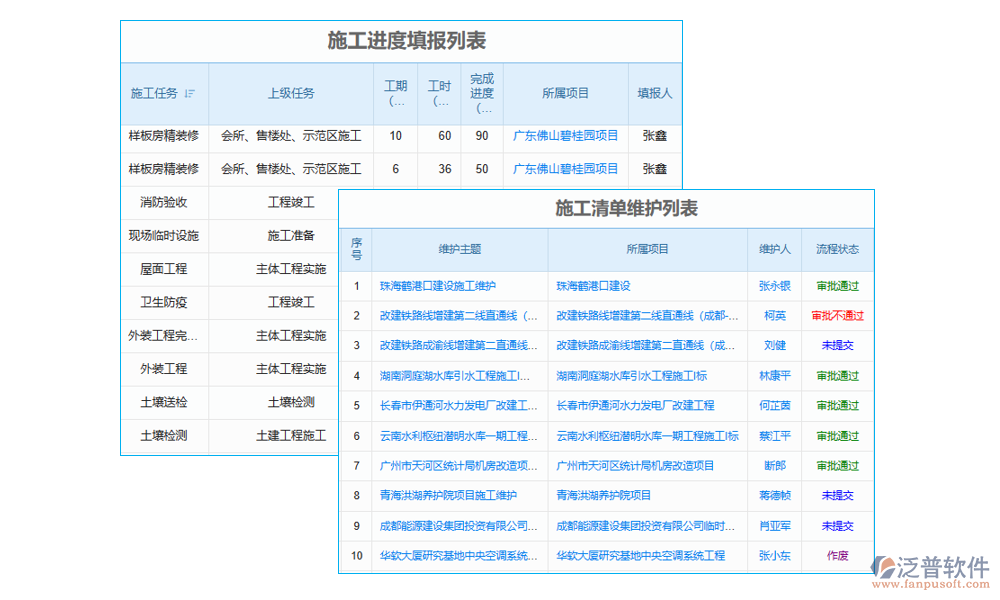Click the 维护人 column header

774,249
